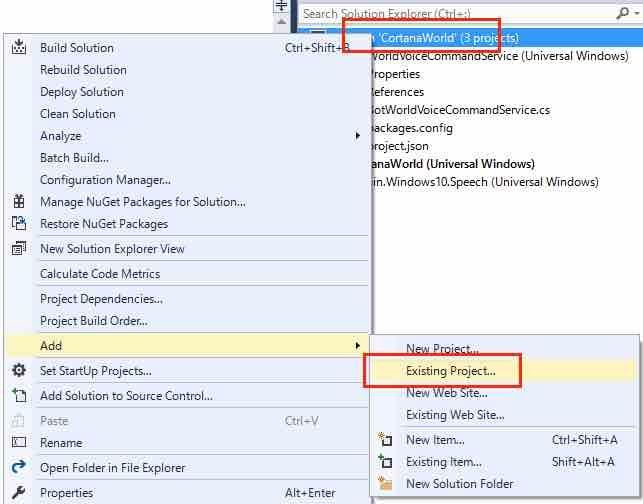Select New Solution Folder

point(504,484)
